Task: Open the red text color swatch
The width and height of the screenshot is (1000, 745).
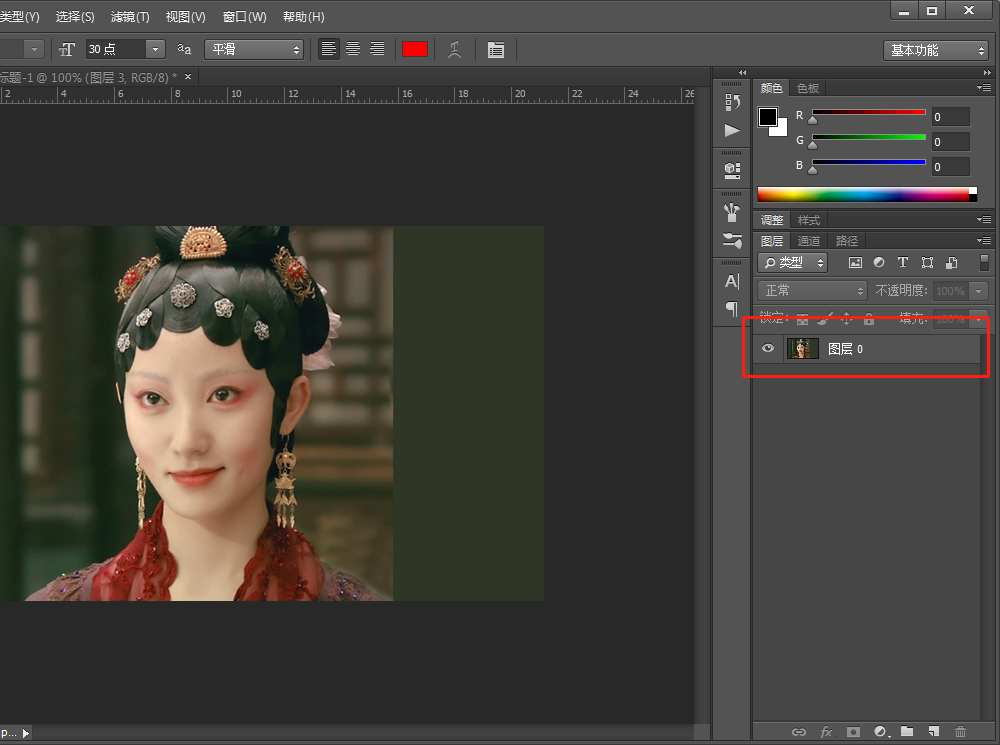Action: coord(415,49)
